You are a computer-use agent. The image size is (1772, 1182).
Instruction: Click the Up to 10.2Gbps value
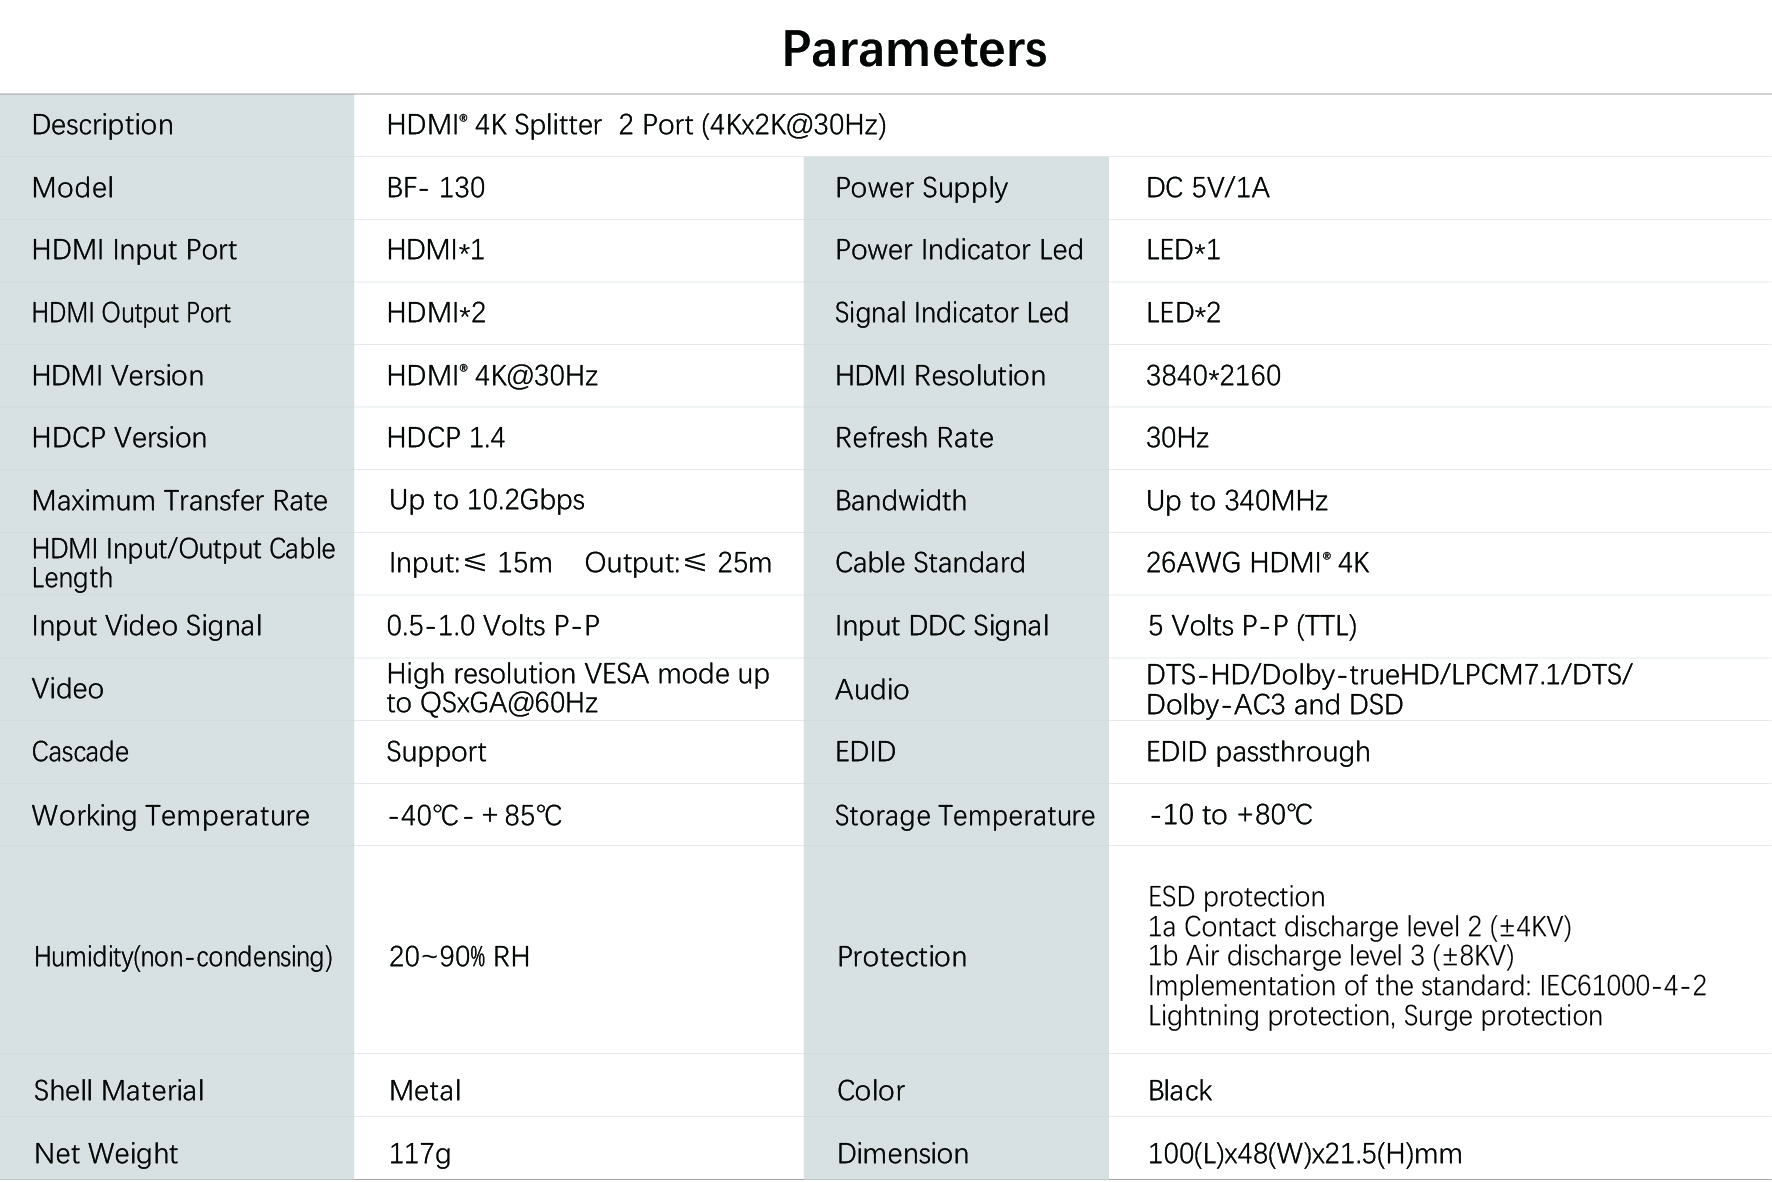(x=487, y=500)
